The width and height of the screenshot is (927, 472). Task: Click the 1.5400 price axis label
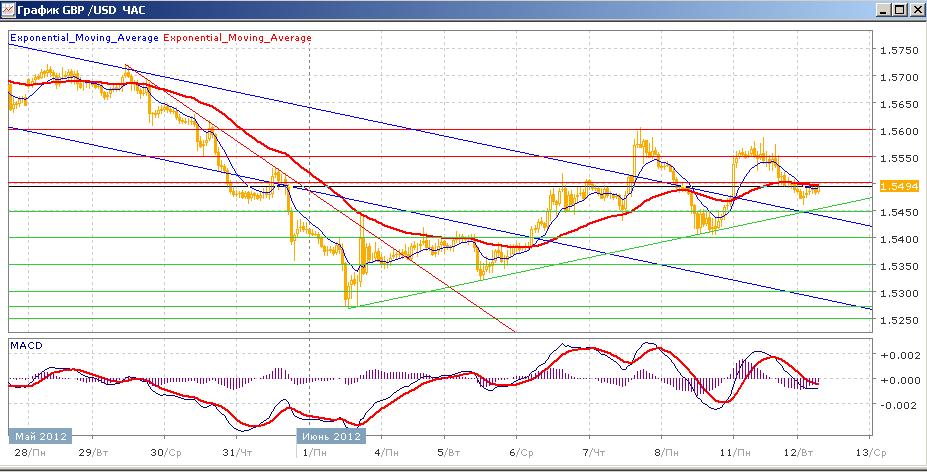pos(899,239)
